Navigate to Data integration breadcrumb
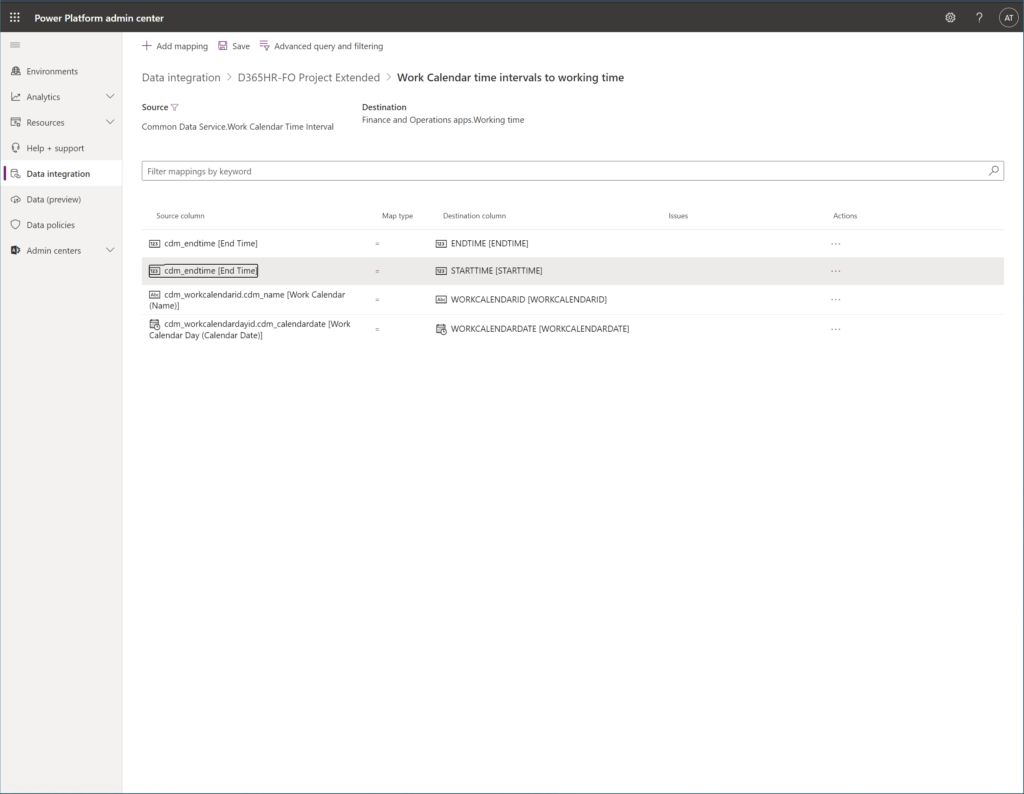 coord(181,78)
